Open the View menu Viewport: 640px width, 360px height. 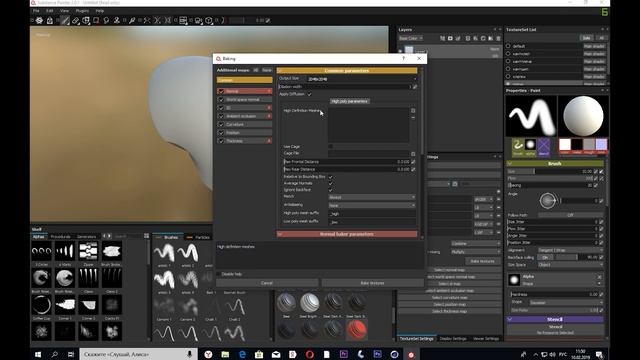64,11
